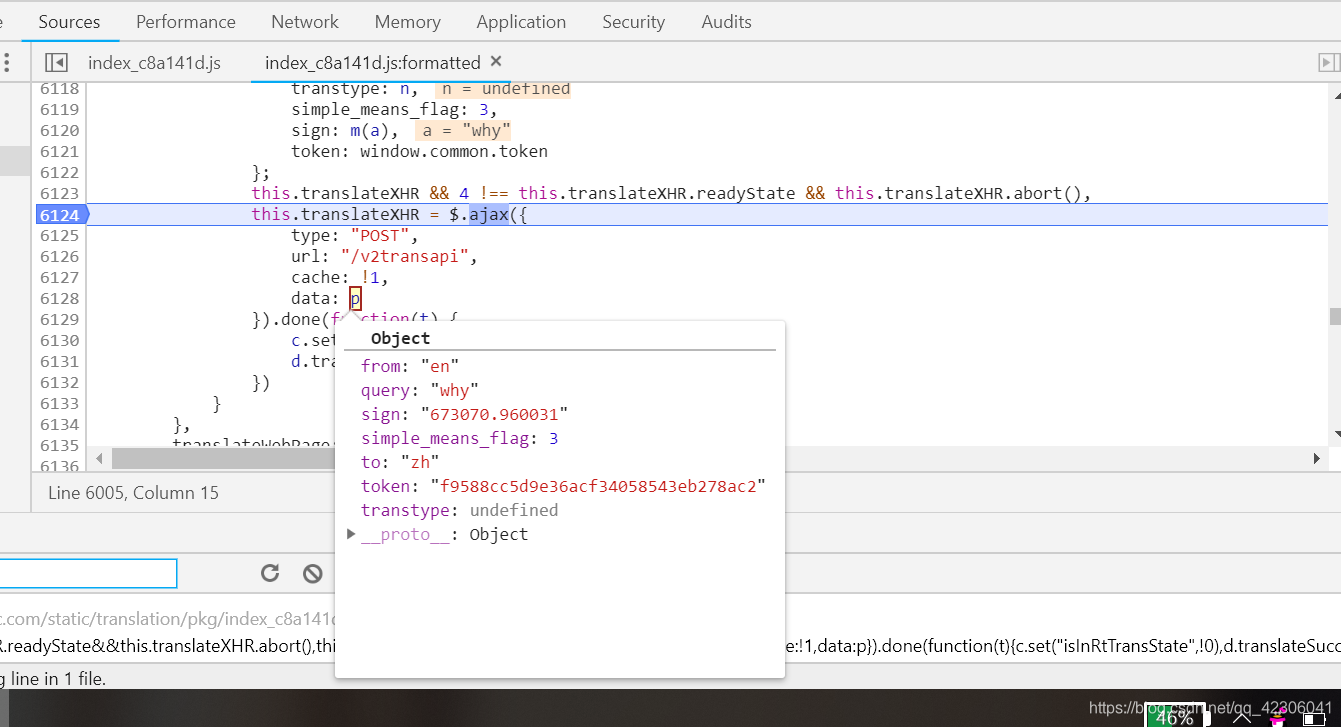
Task: Click the Object header in the tooltip
Action: [x=400, y=338]
